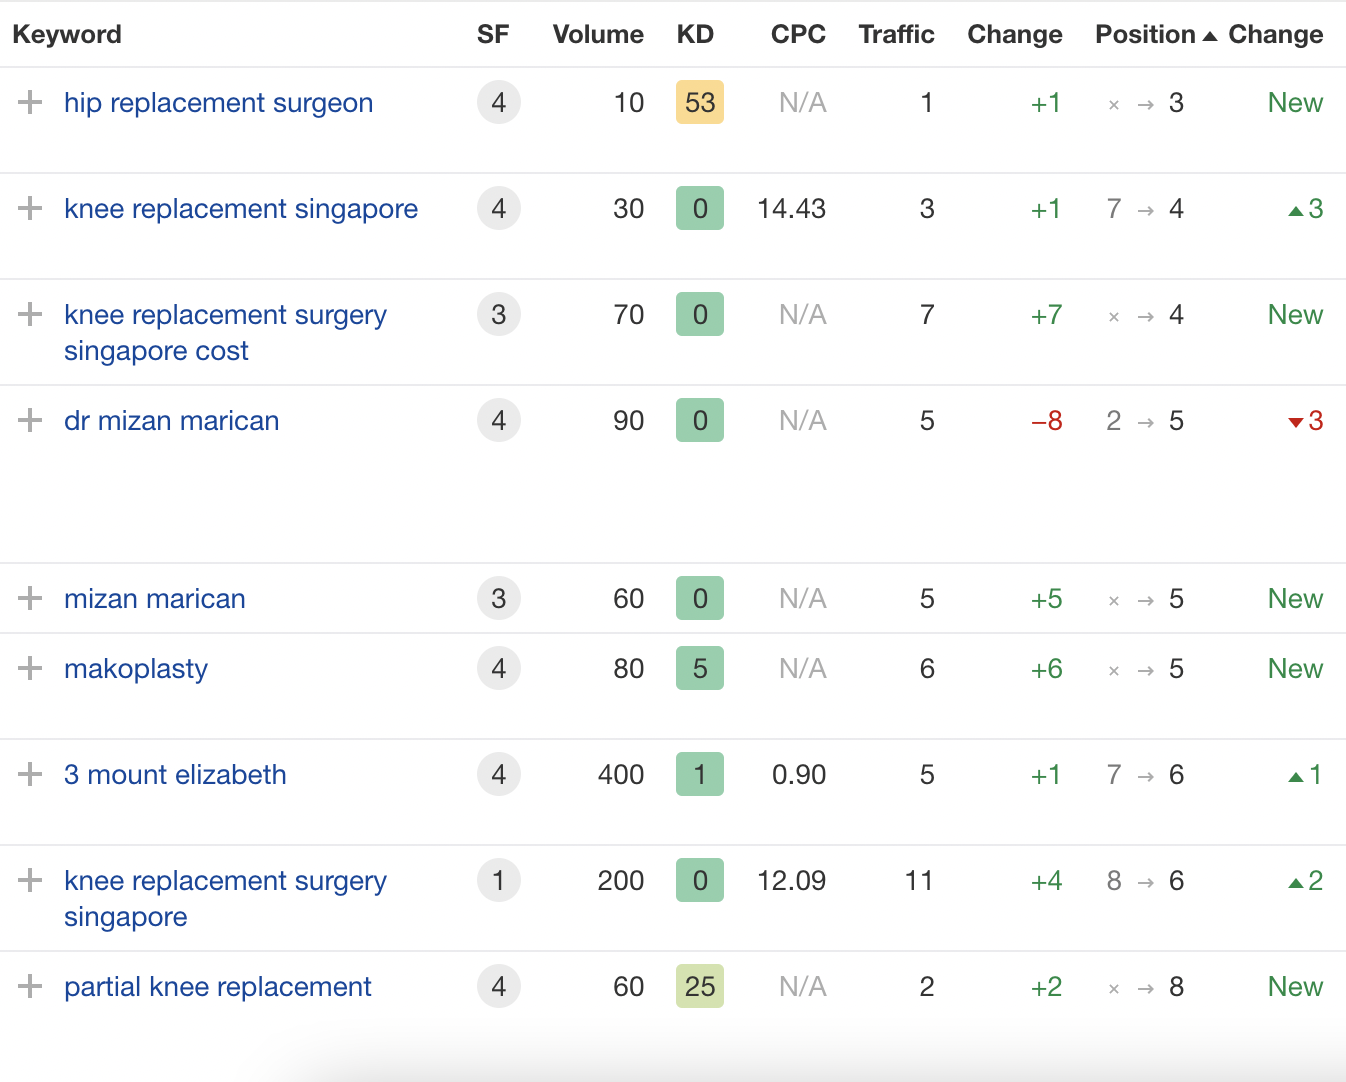Open the dr mizan marican keyword link
The height and width of the screenshot is (1082, 1346).
point(171,420)
